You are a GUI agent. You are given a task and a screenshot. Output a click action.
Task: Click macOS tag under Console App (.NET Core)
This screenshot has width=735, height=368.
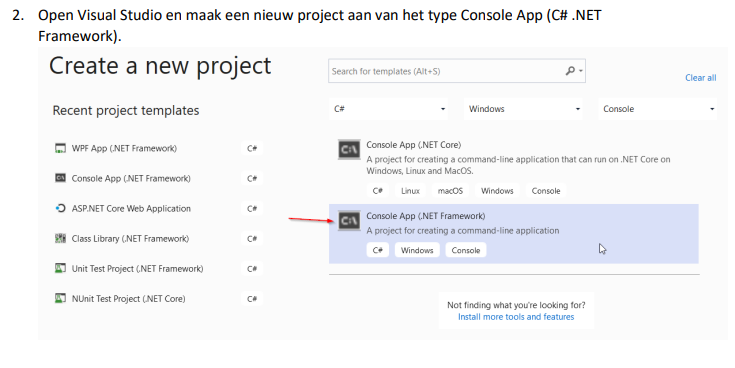(x=450, y=191)
